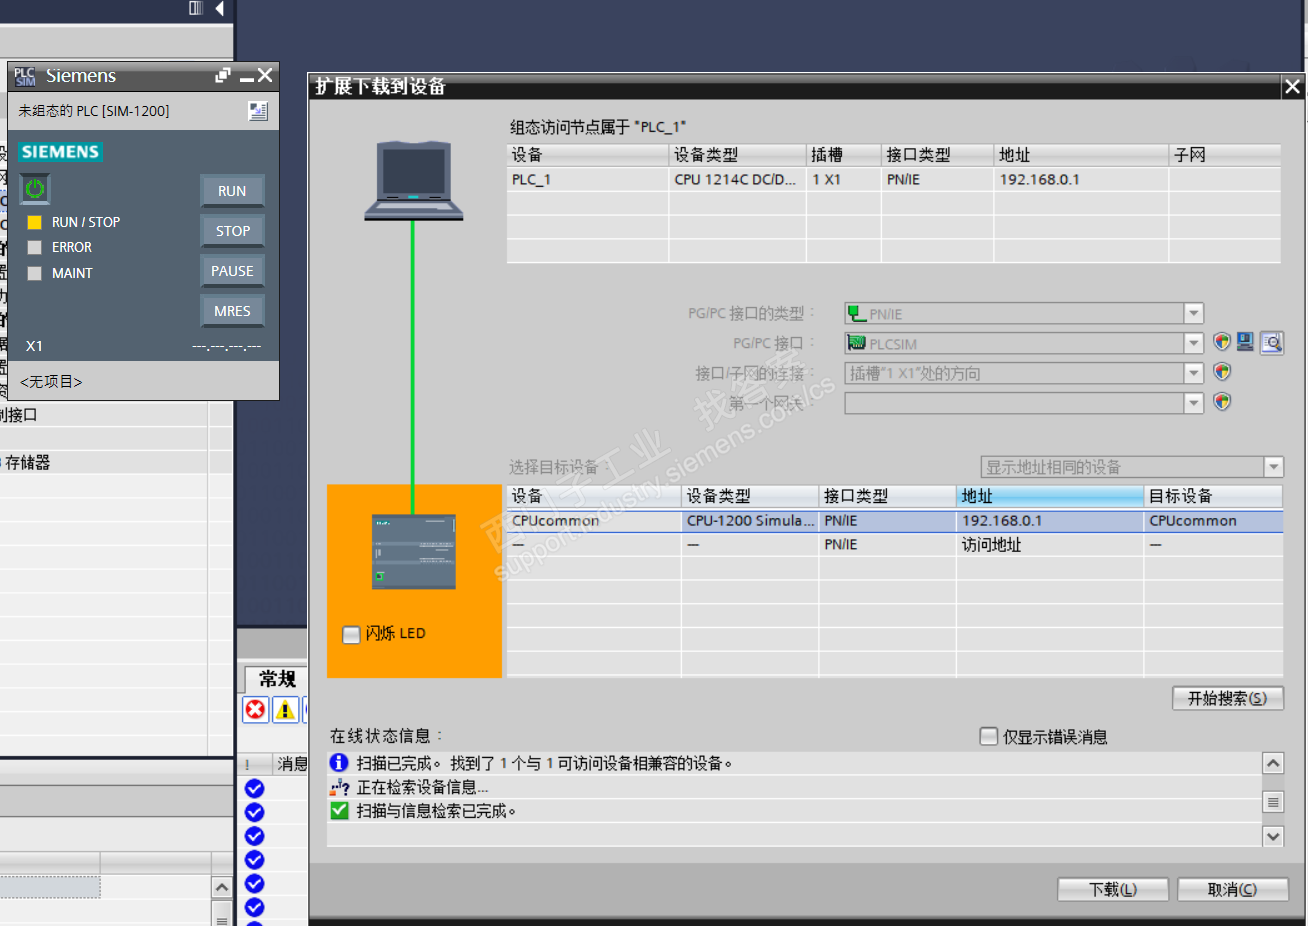The image size is (1308, 926).
Task: Click the 目标设备 column header
Action: [1213, 496]
